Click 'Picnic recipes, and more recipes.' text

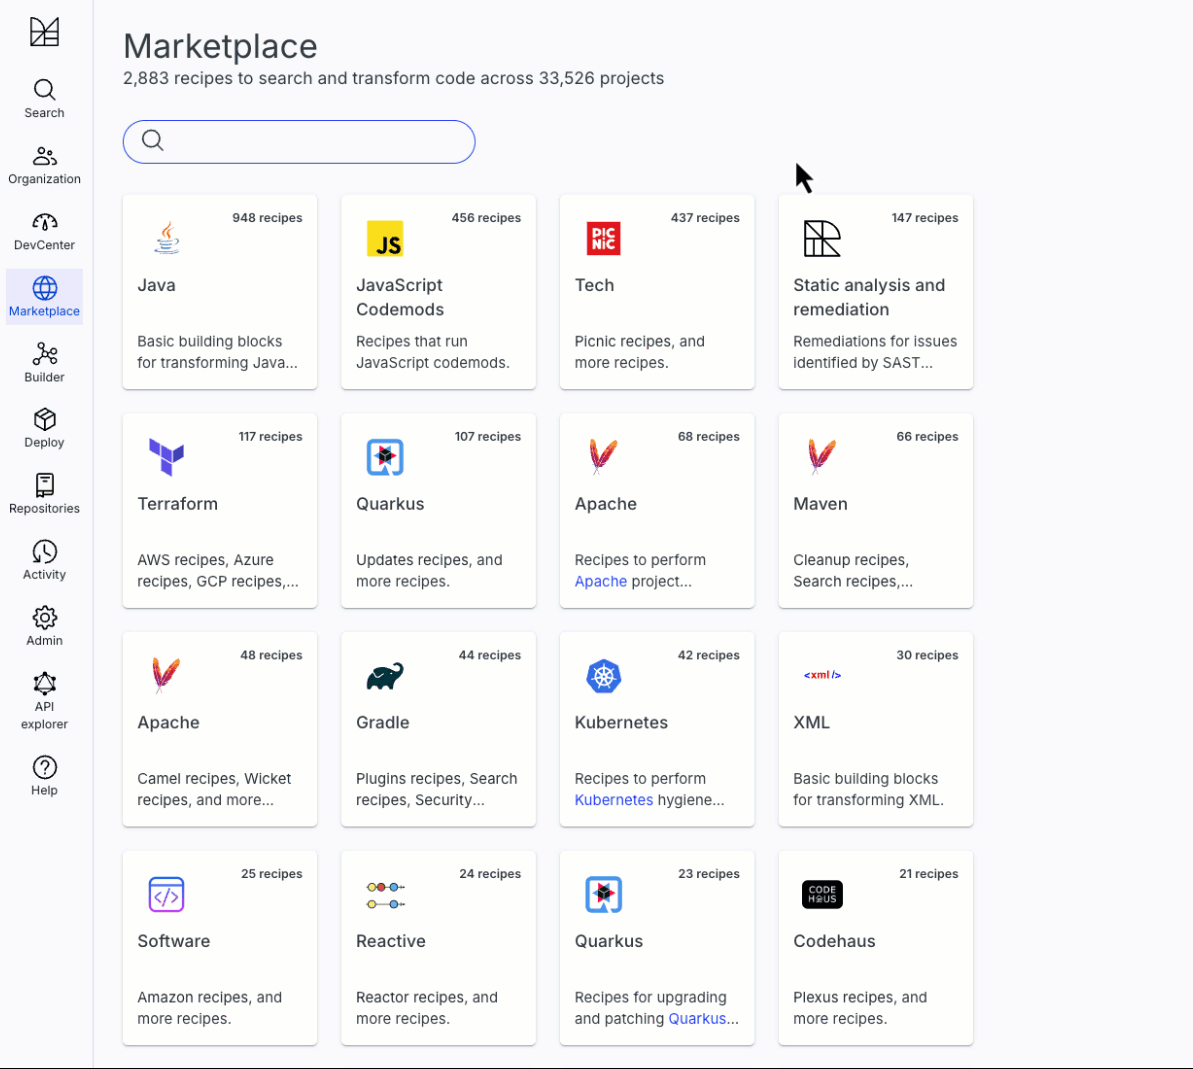click(x=639, y=352)
